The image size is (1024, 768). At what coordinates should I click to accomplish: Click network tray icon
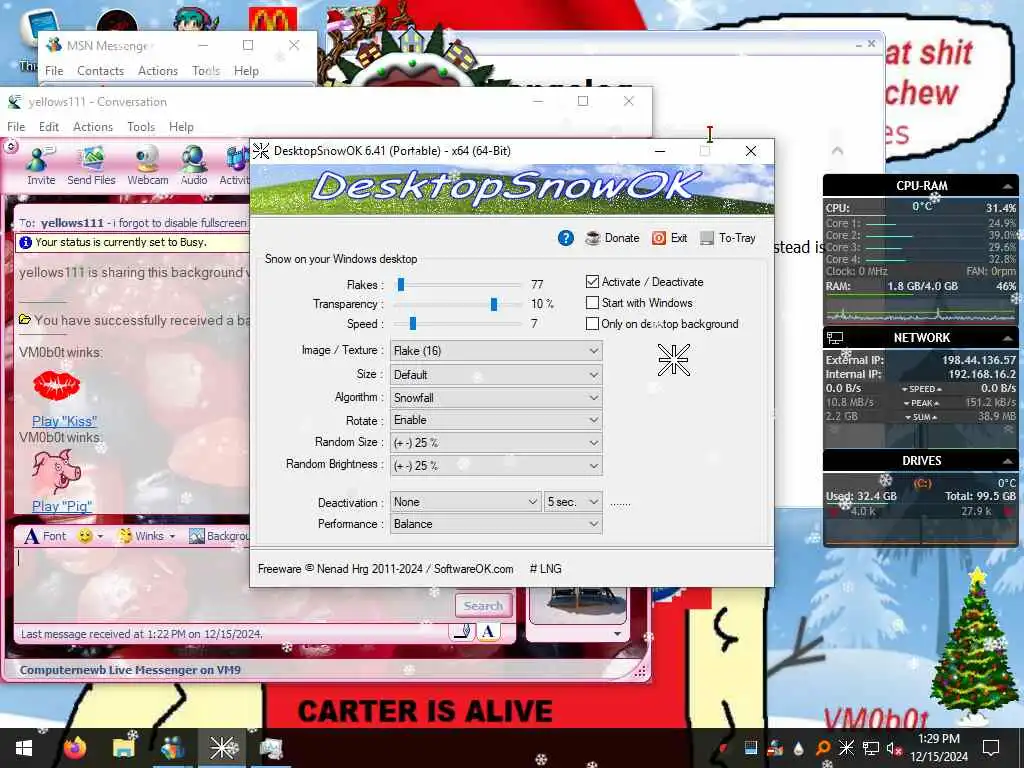(871, 748)
